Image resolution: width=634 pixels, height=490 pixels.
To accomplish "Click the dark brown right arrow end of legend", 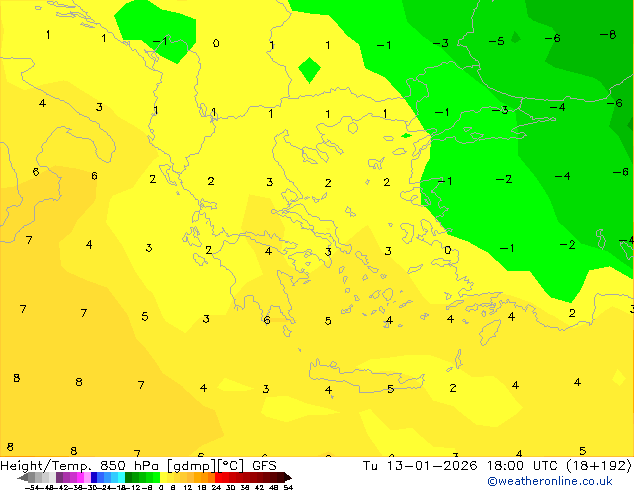I will tap(288, 477).
